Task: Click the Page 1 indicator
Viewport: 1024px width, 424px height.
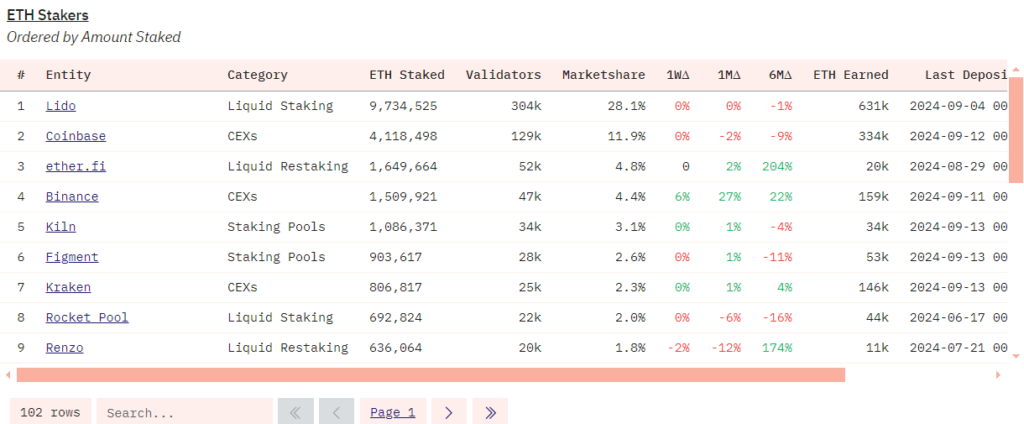Action: tap(392, 412)
